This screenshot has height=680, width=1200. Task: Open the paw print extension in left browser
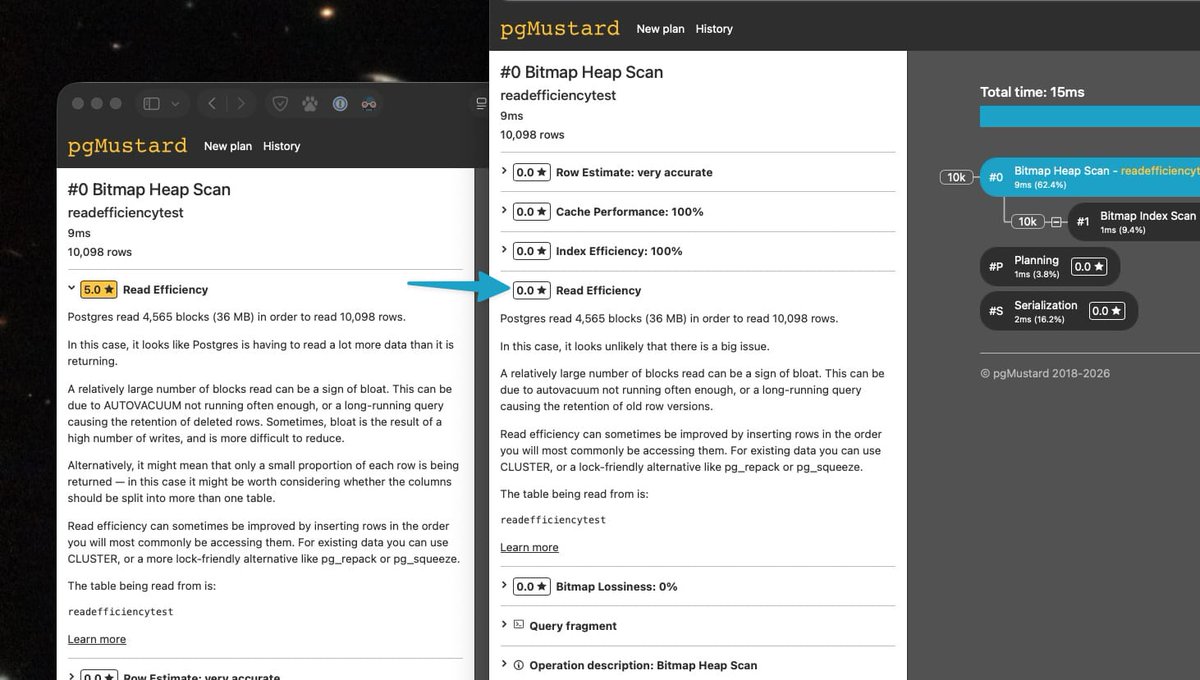pos(310,103)
